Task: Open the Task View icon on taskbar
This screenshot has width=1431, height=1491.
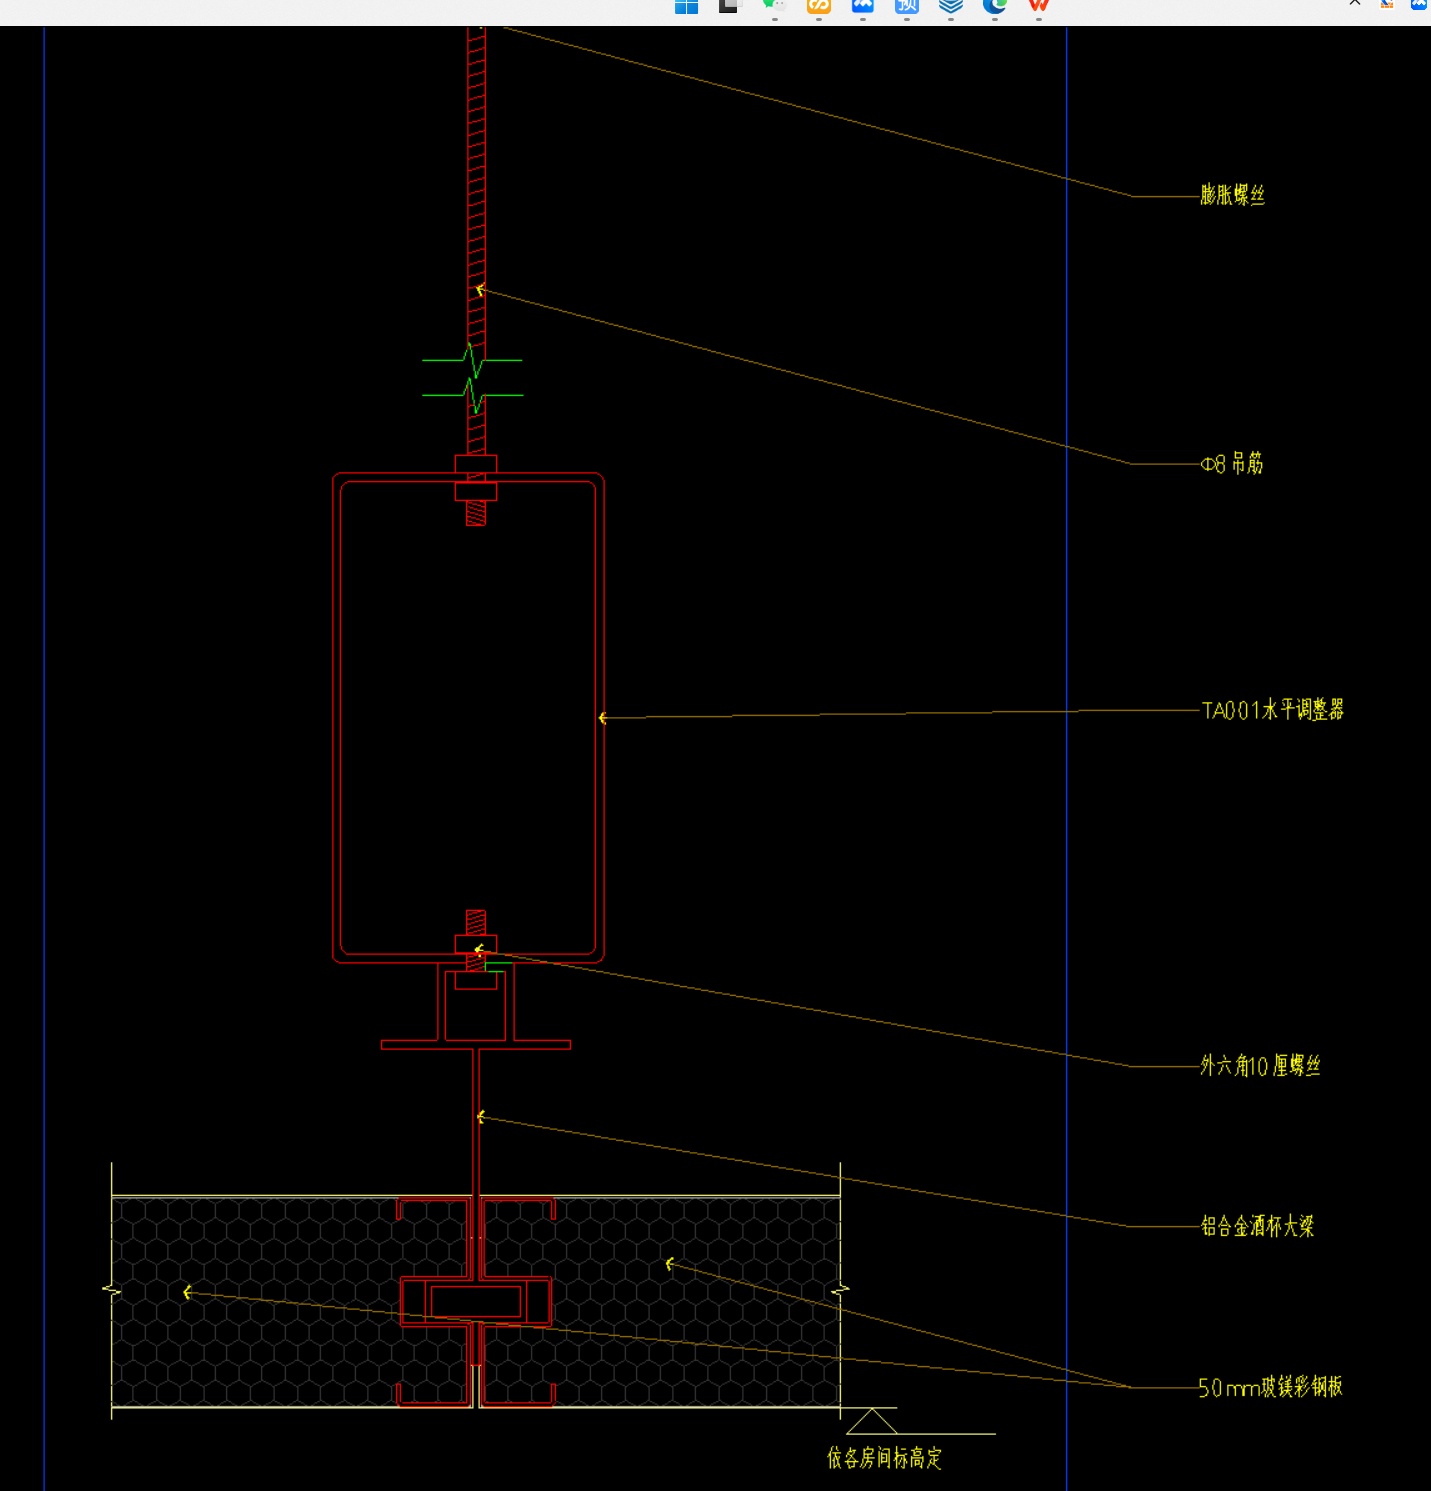Action: (x=730, y=6)
